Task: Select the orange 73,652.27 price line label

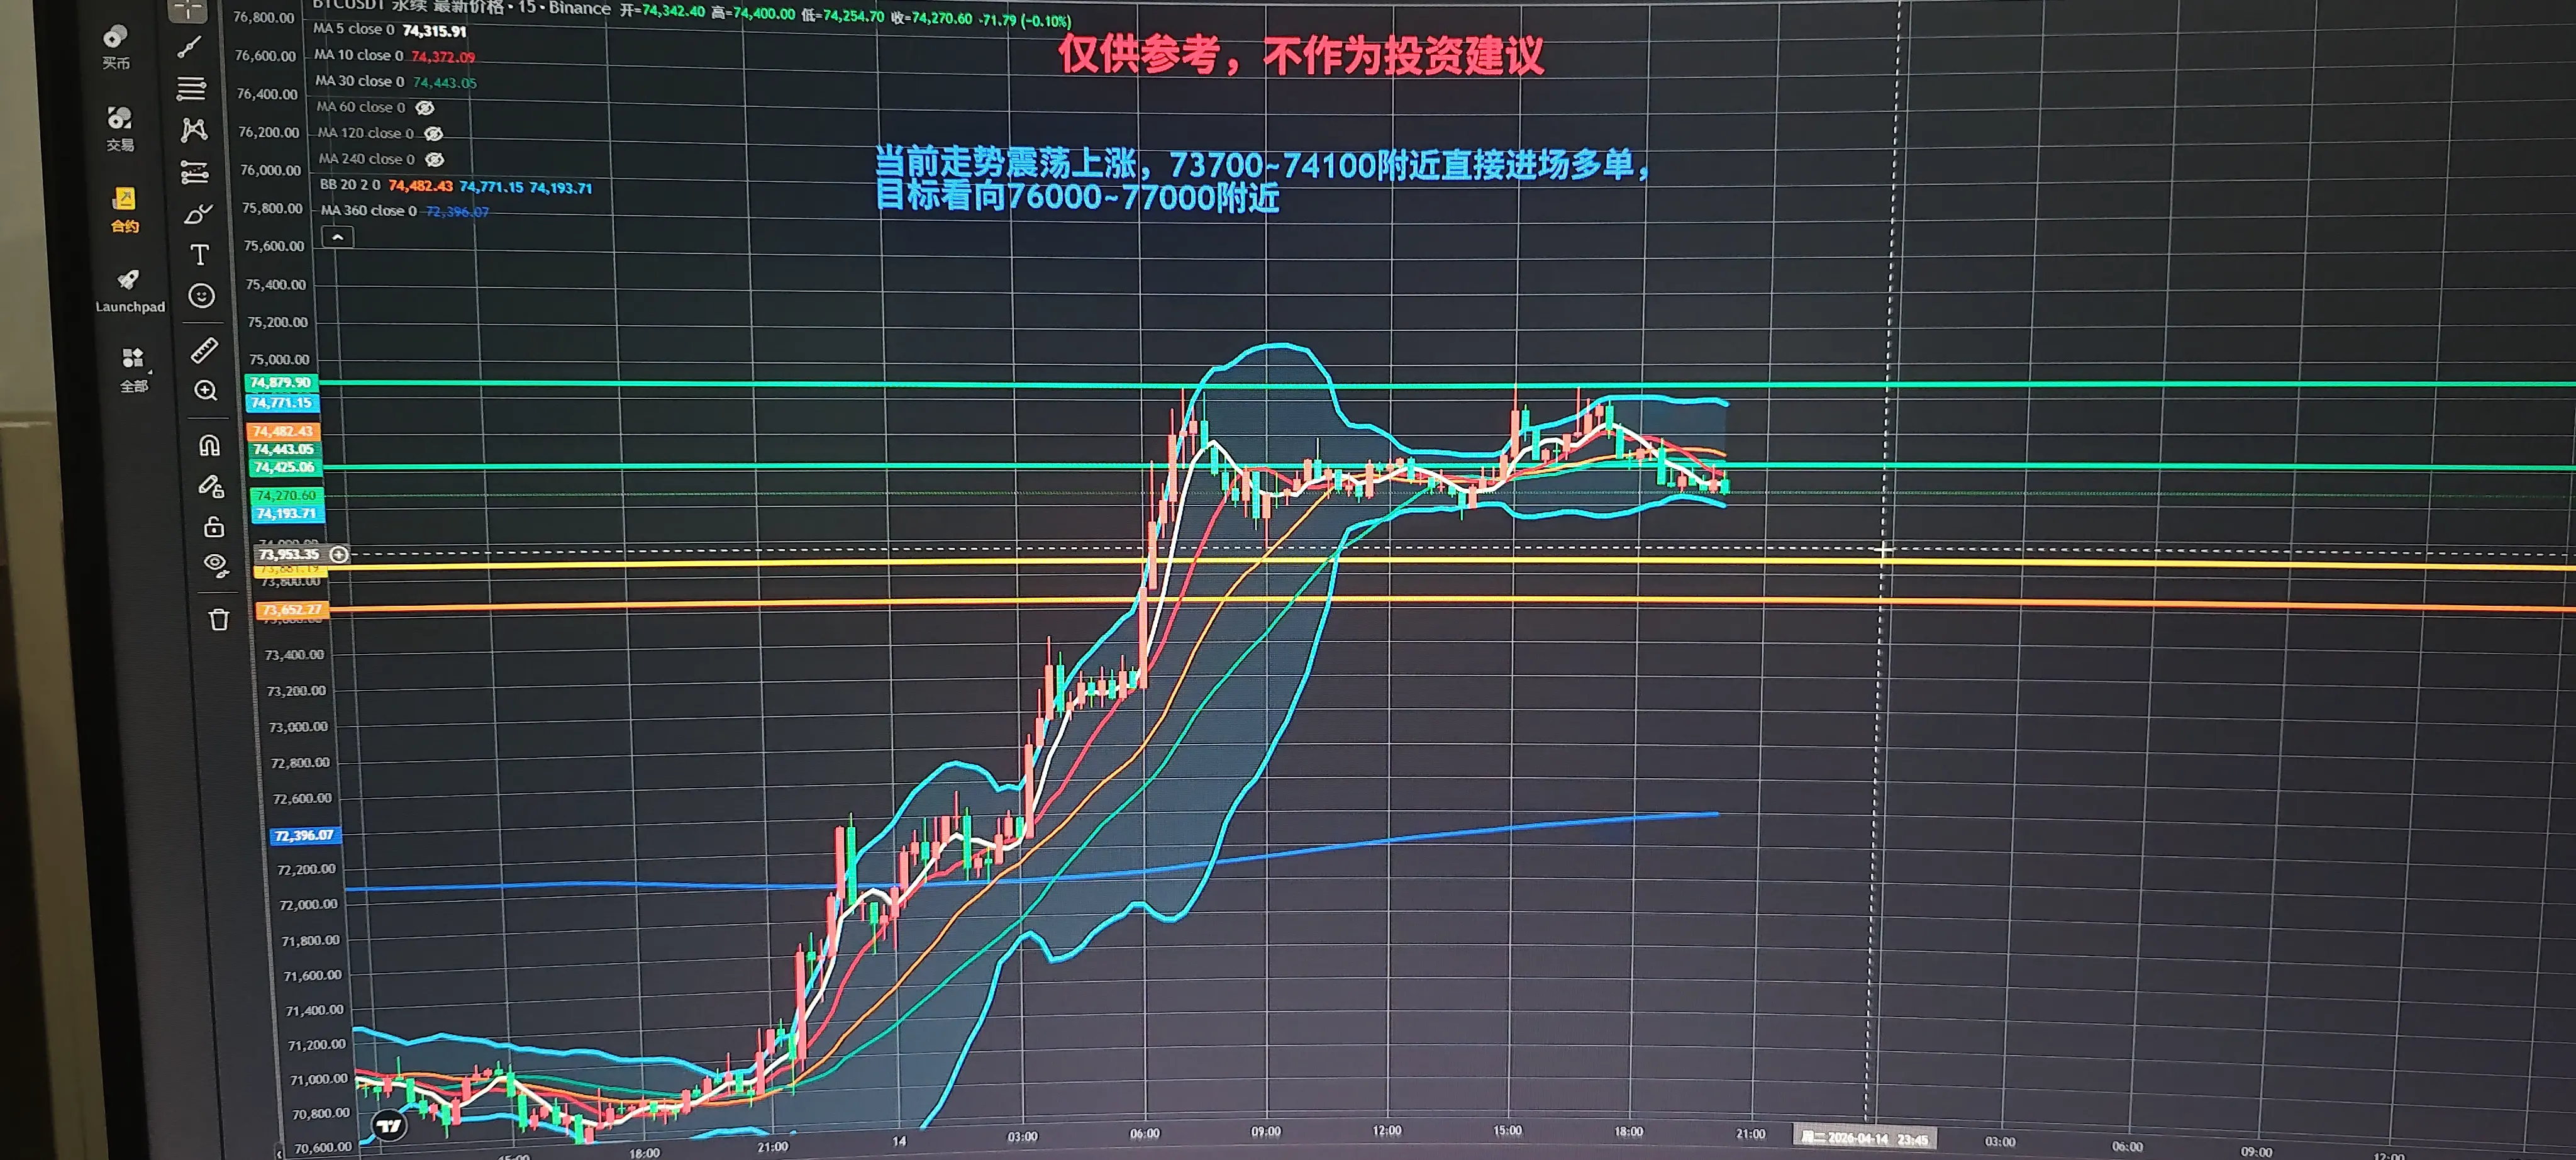Action: pyautogui.click(x=292, y=610)
